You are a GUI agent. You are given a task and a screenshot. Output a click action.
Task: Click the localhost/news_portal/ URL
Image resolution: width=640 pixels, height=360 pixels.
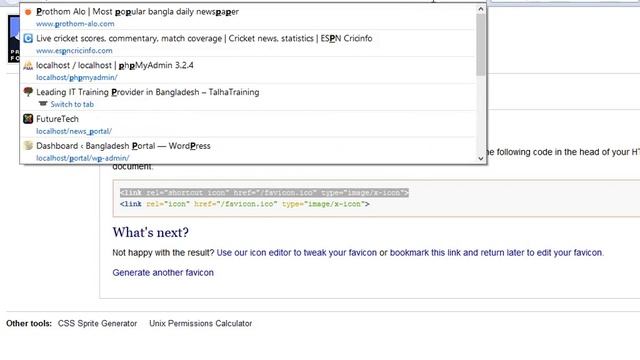click(74, 131)
